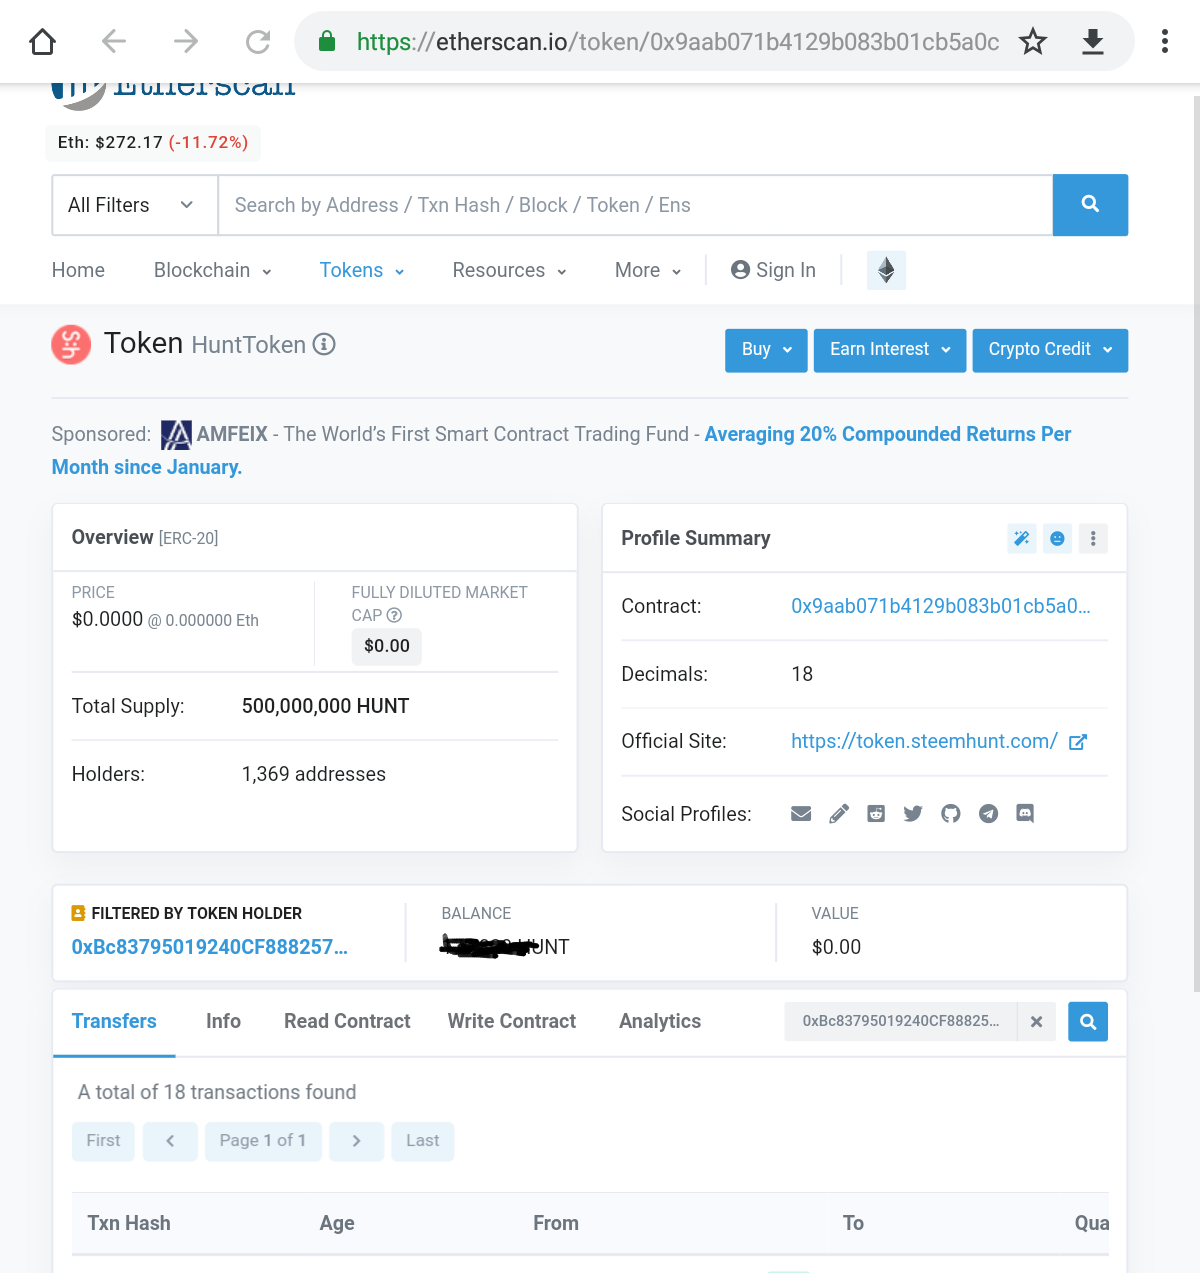The width and height of the screenshot is (1200, 1273).
Task: Click the Ethereum diamond icon
Action: point(886,270)
